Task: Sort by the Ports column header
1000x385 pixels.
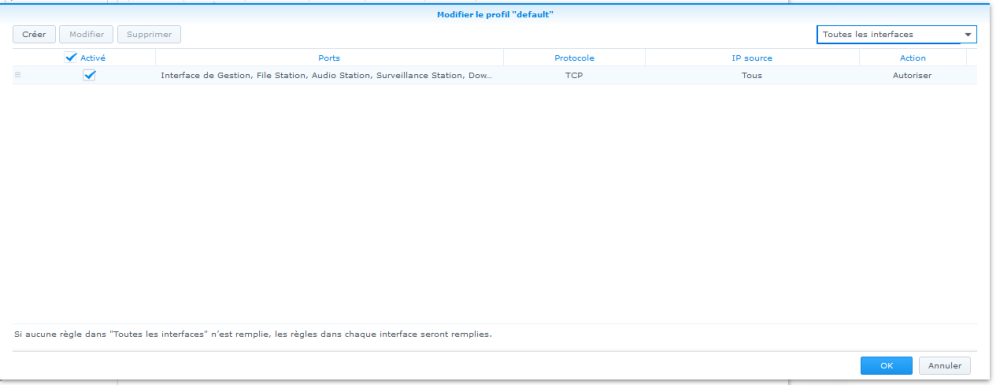Action: click(329, 58)
